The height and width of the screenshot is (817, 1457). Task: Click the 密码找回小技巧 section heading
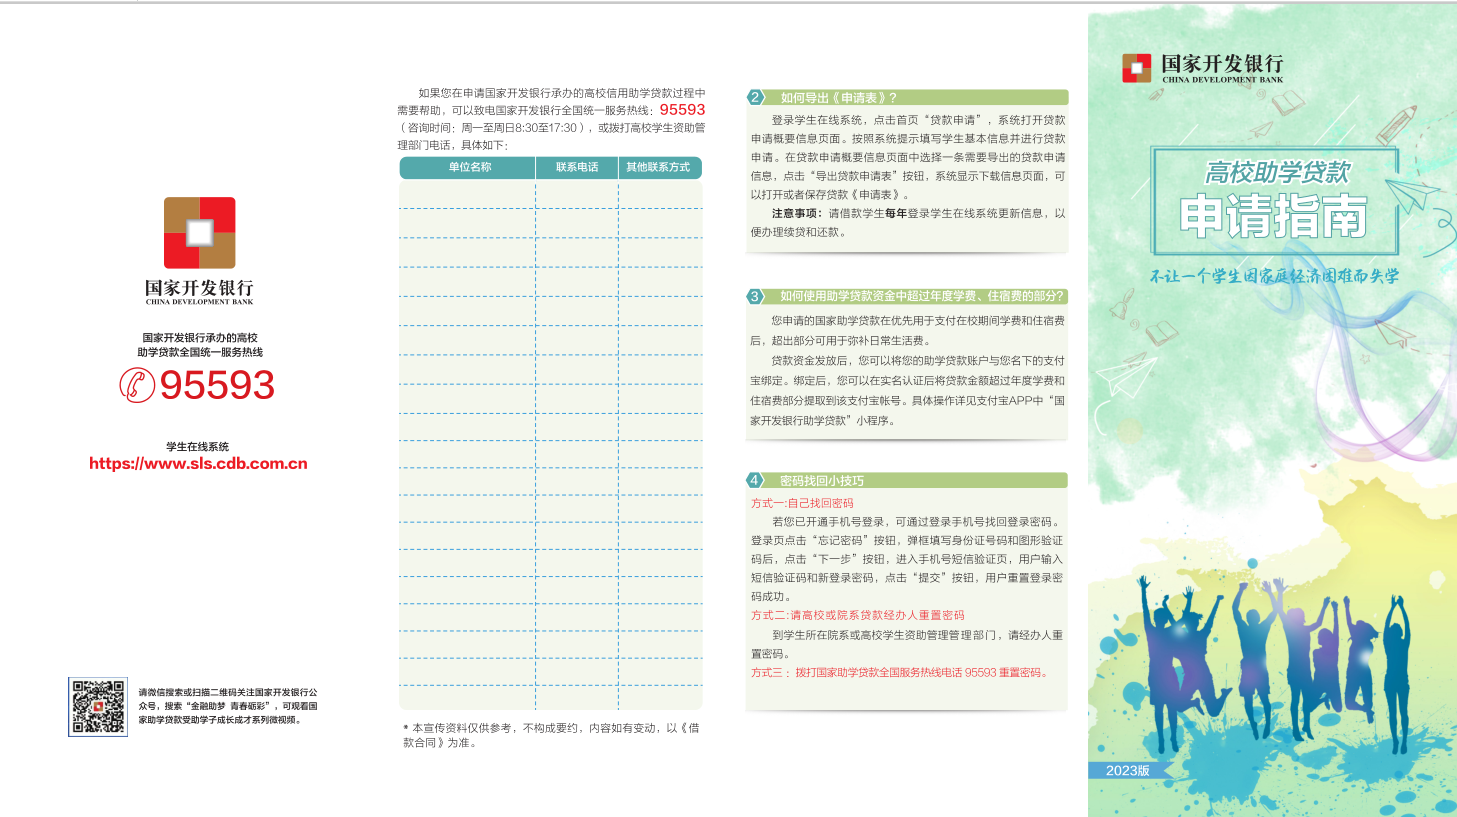point(821,481)
